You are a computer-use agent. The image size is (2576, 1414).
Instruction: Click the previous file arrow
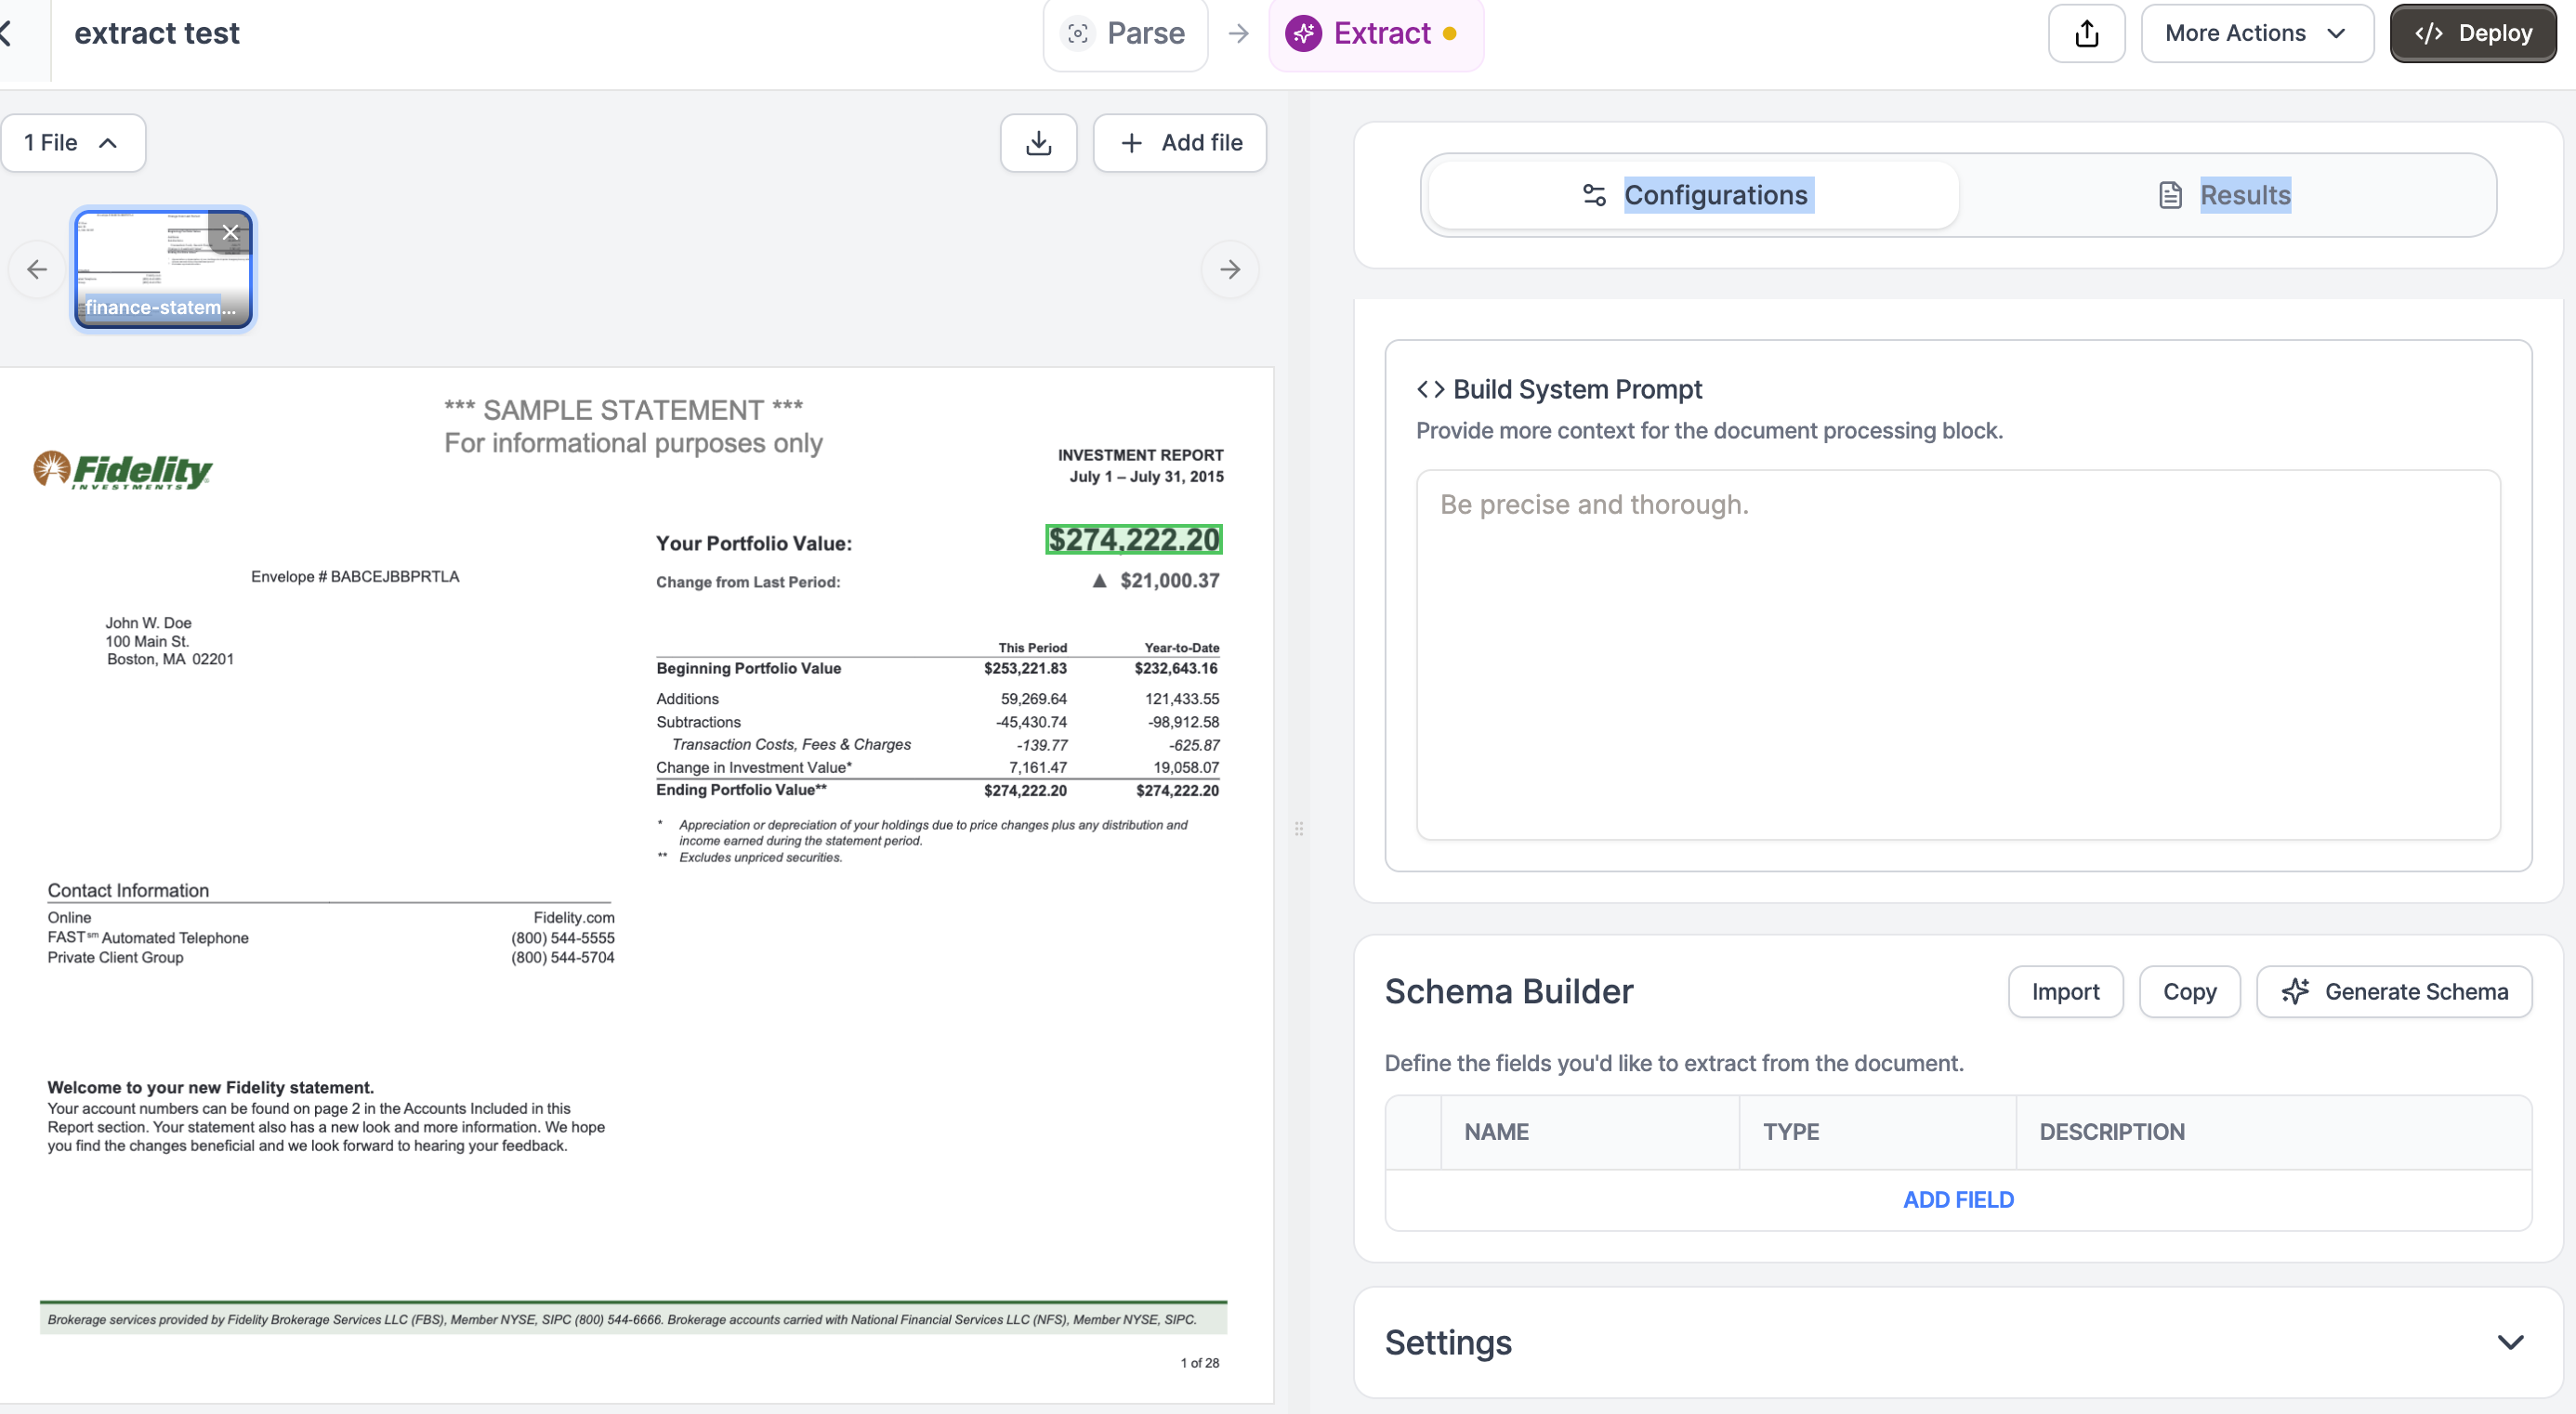(37, 269)
